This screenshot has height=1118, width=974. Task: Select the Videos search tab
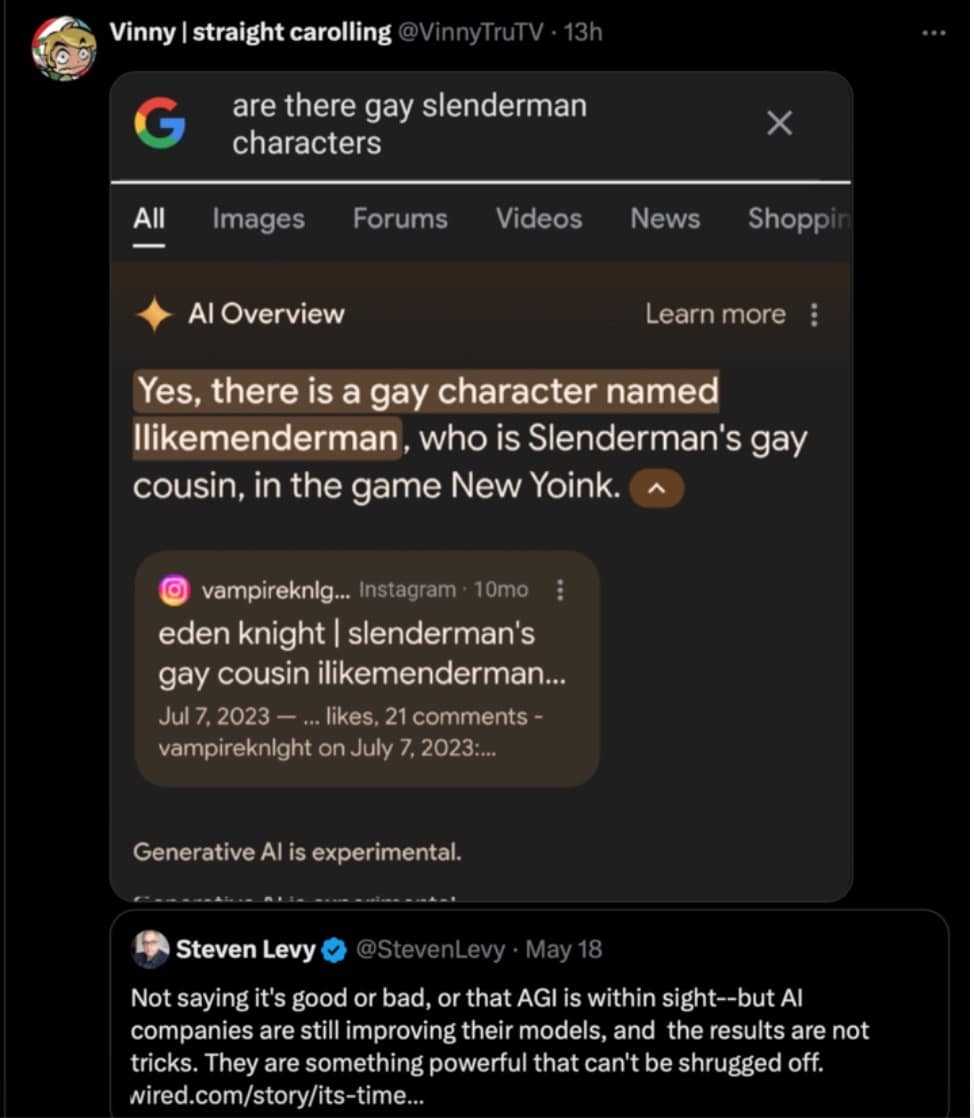[539, 218]
